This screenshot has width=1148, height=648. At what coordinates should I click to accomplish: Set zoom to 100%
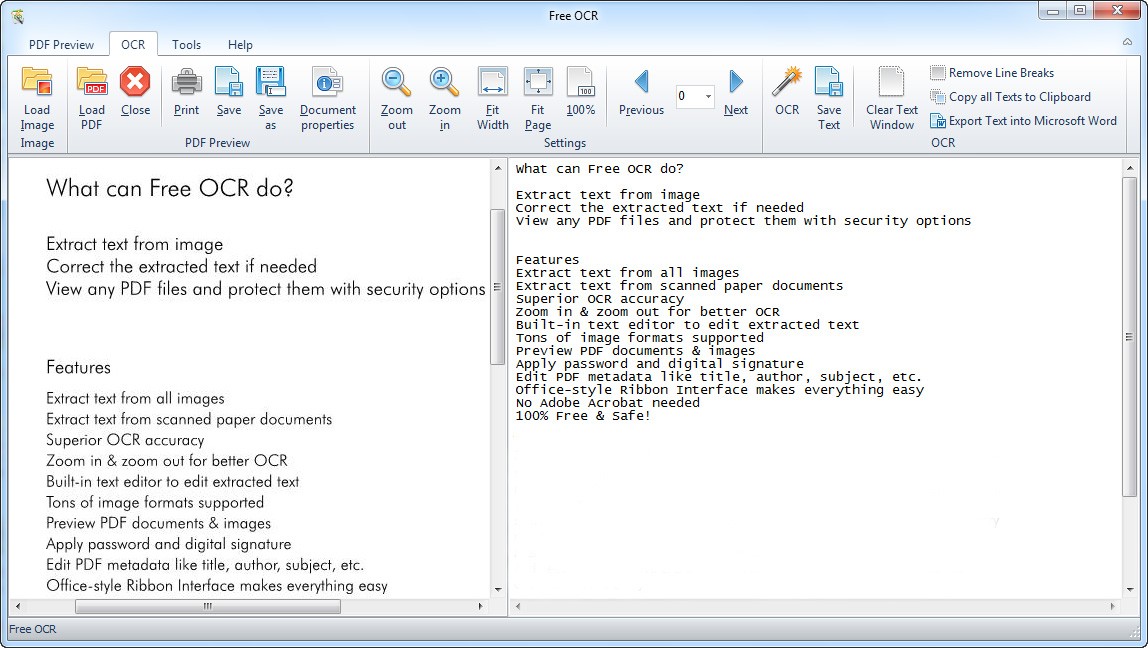pyautogui.click(x=581, y=82)
